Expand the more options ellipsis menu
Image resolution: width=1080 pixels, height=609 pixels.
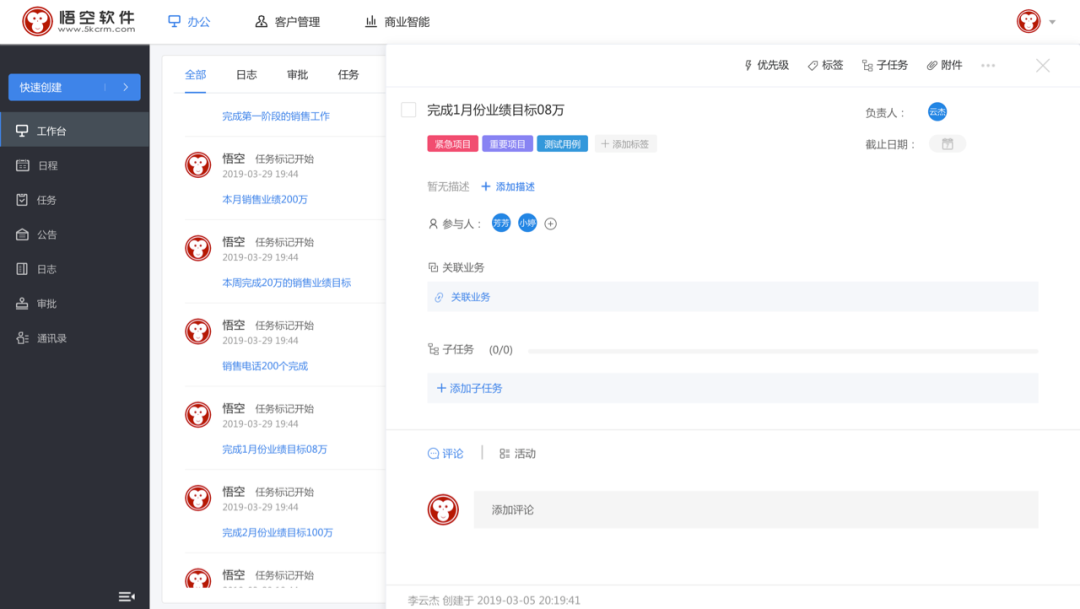click(988, 64)
